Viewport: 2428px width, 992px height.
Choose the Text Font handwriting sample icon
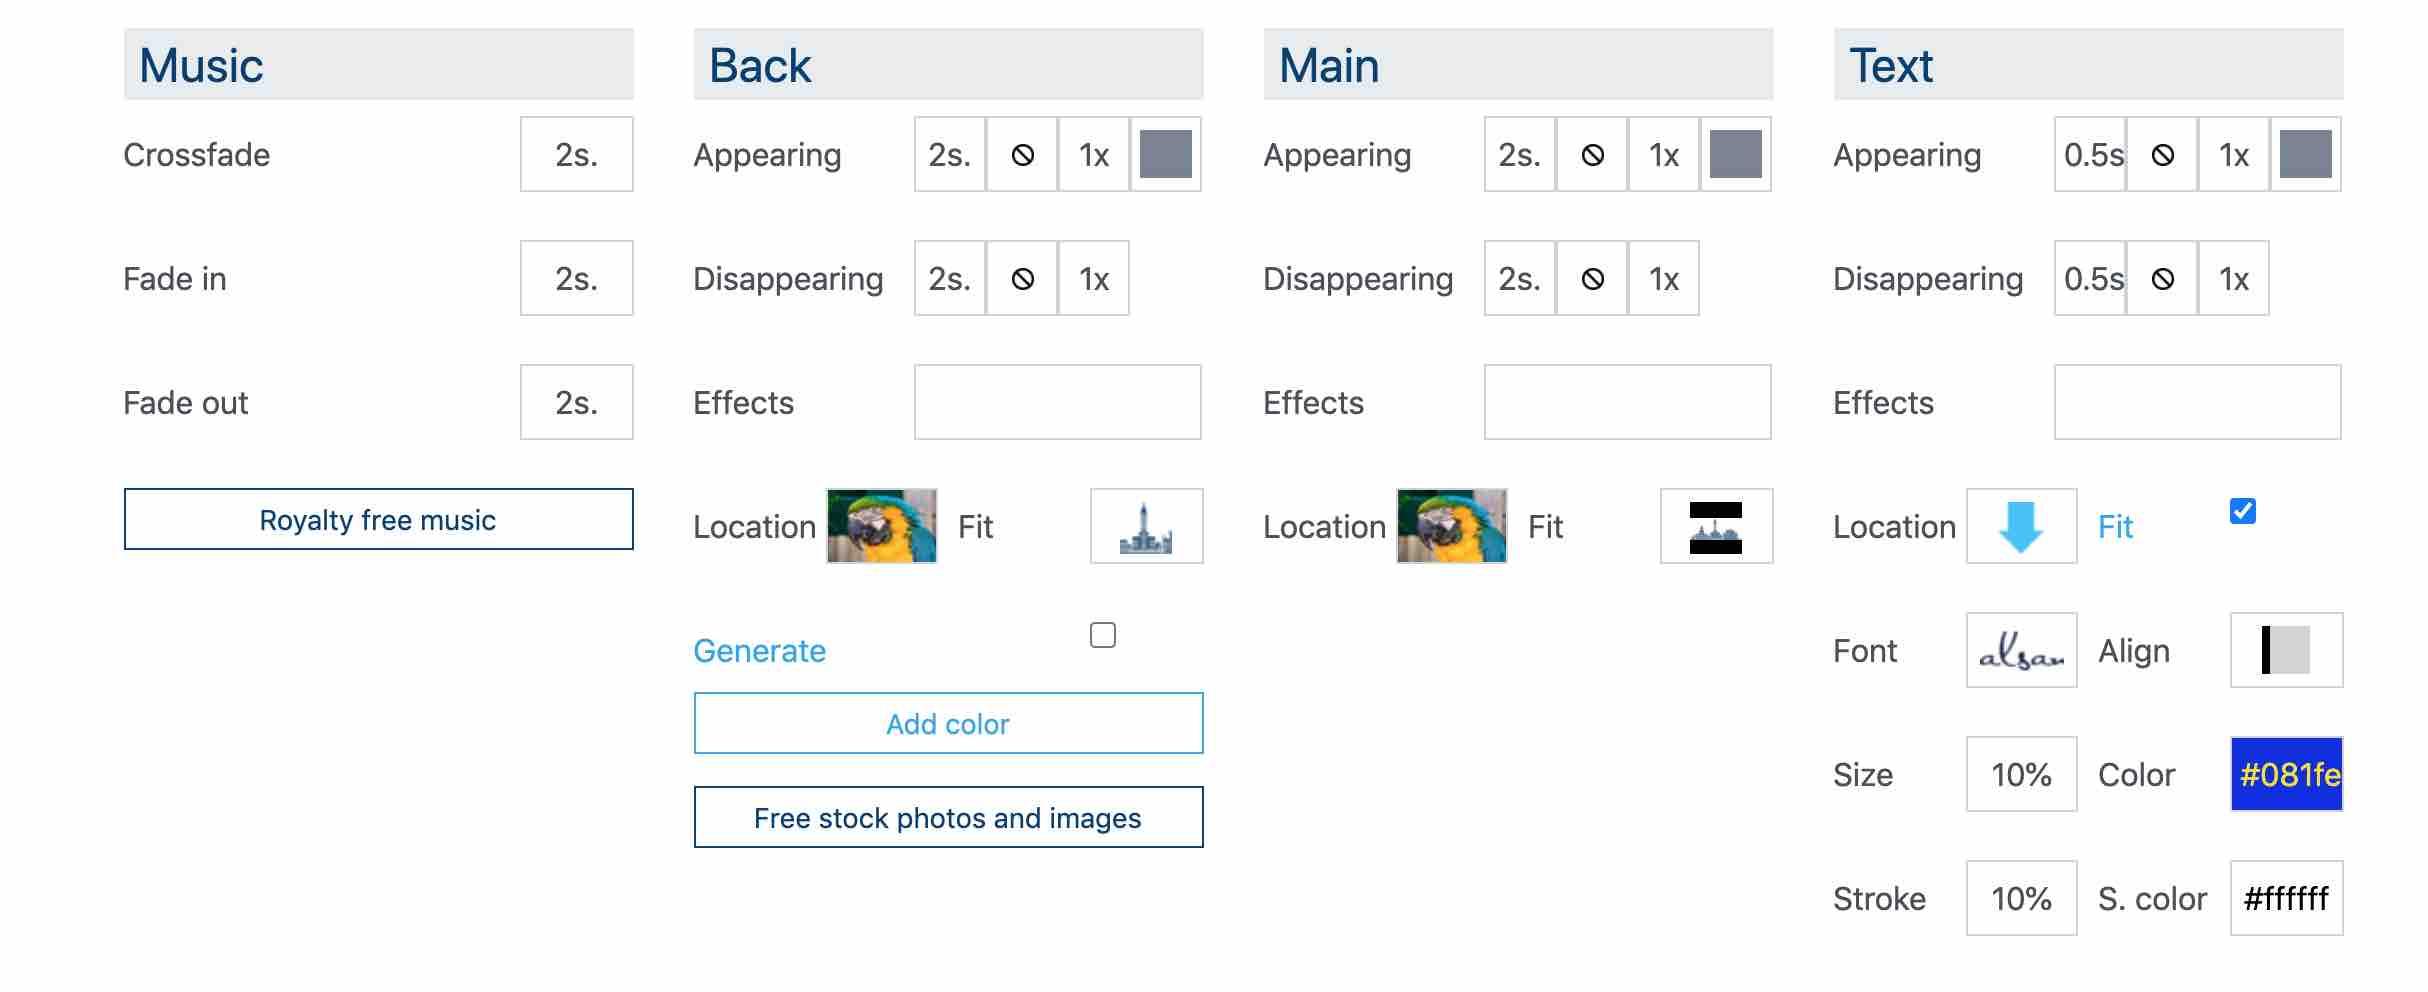pyautogui.click(x=2021, y=650)
